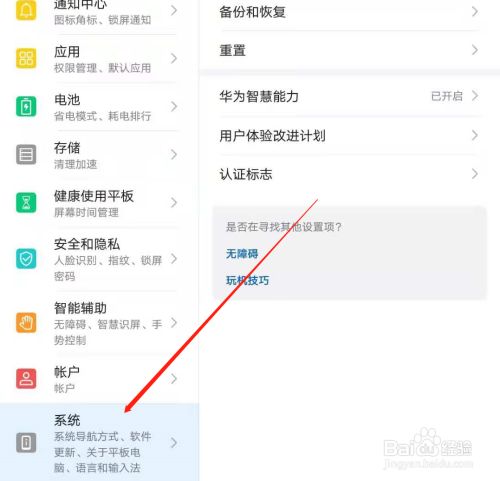Follow the 无障碍 blue link
Viewport: 500px width, 481px height.
[242, 254]
